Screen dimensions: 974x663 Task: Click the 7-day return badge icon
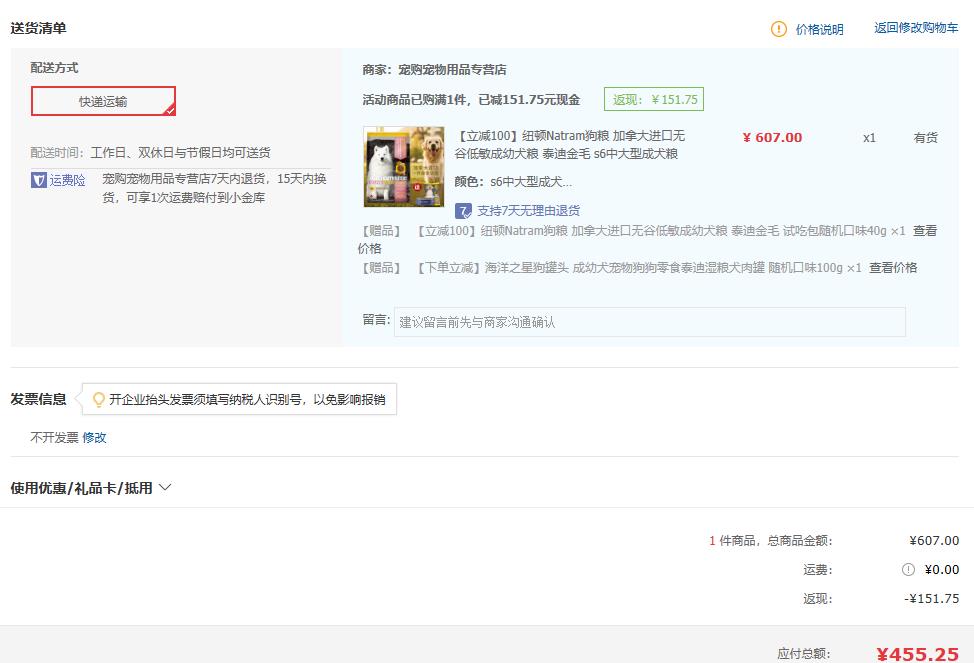point(463,211)
